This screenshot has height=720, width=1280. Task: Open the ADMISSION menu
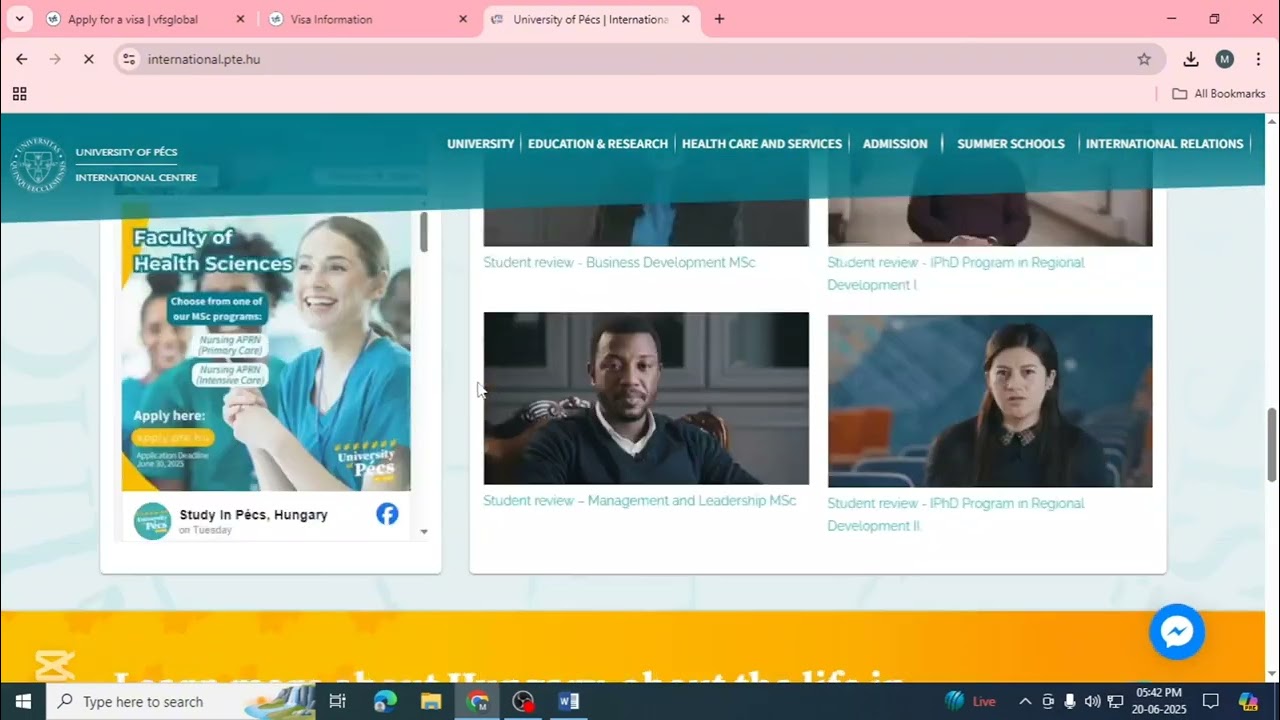point(895,144)
